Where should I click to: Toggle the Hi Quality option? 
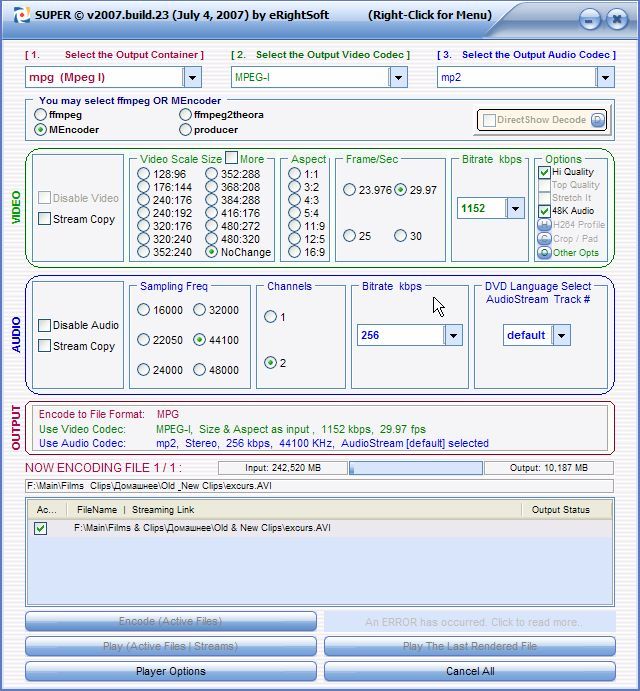click(x=544, y=172)
